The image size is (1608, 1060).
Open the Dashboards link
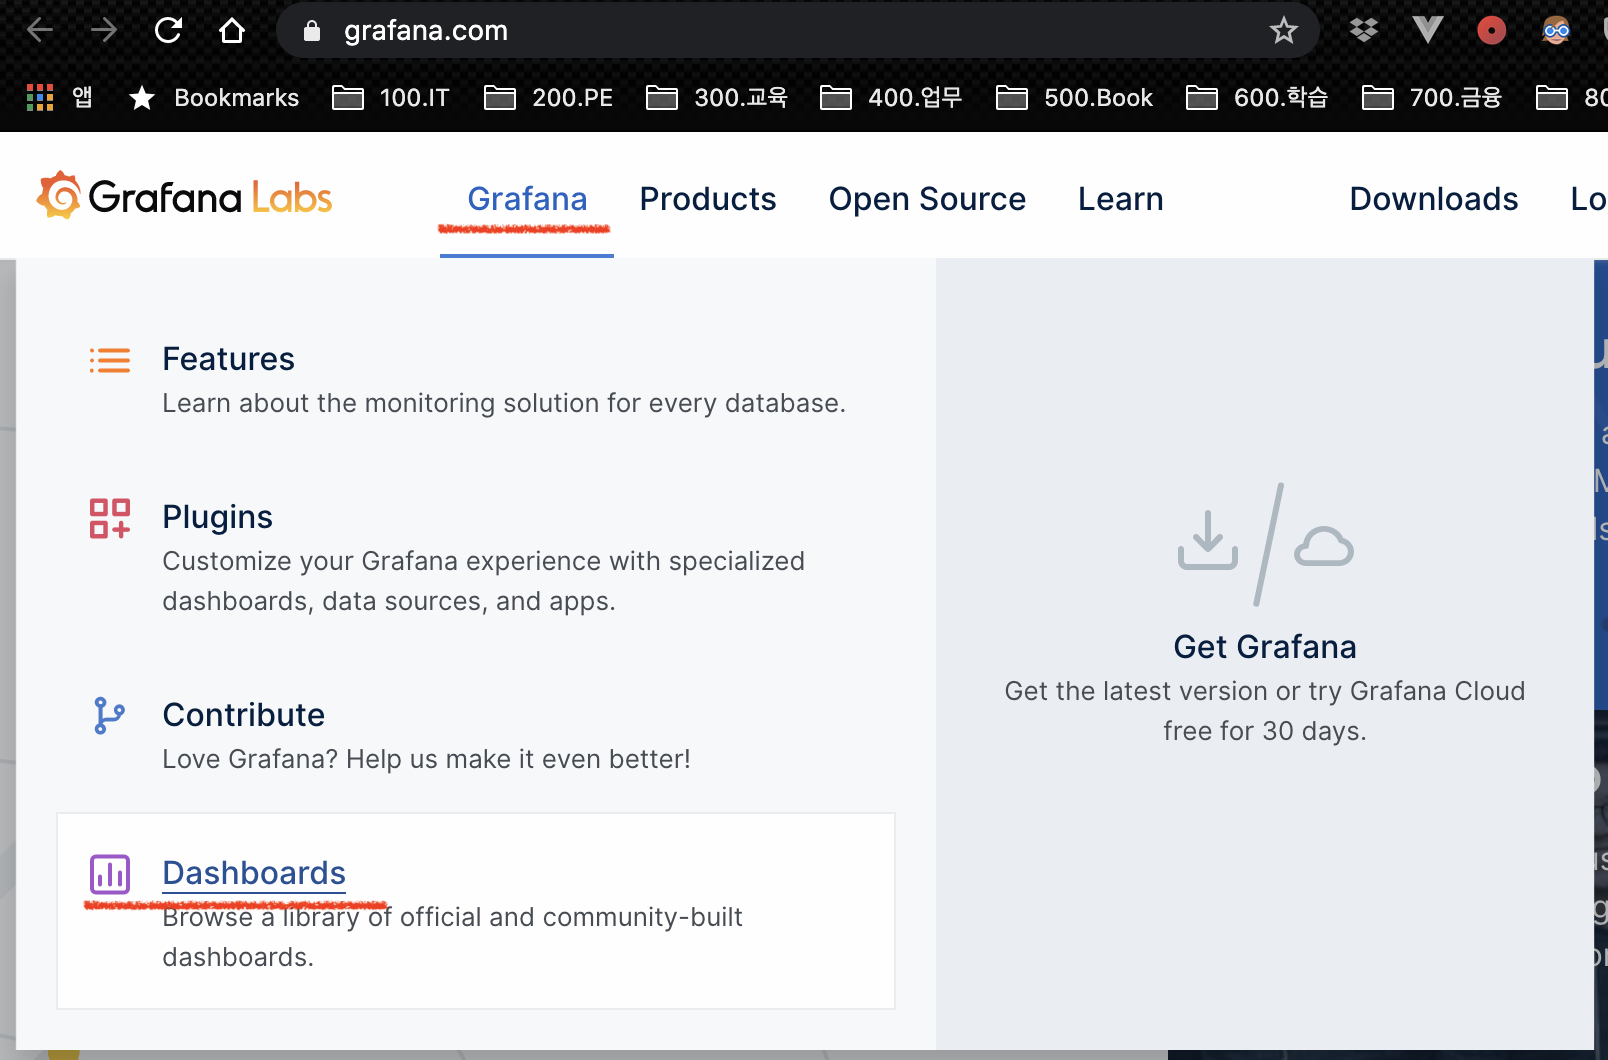[x=254, y=873]
